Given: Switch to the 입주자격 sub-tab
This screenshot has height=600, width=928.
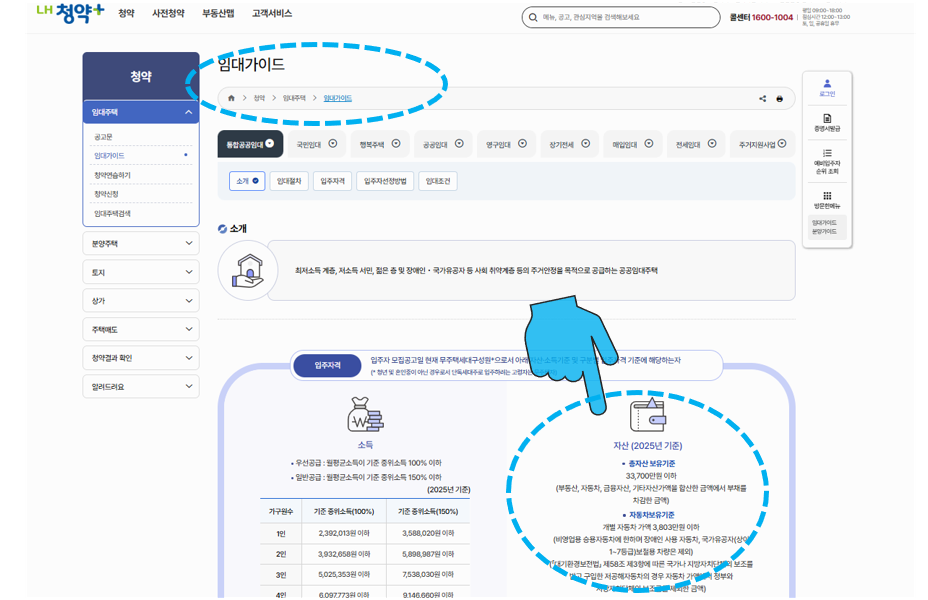Looking at the screenshot, I should click(332, 182).
